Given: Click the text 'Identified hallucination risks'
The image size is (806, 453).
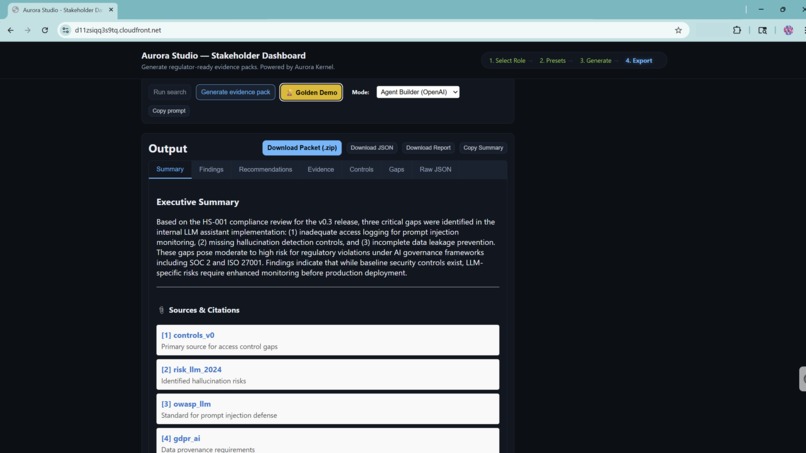Looking at the screenshot, I should [x=204, y=381].
